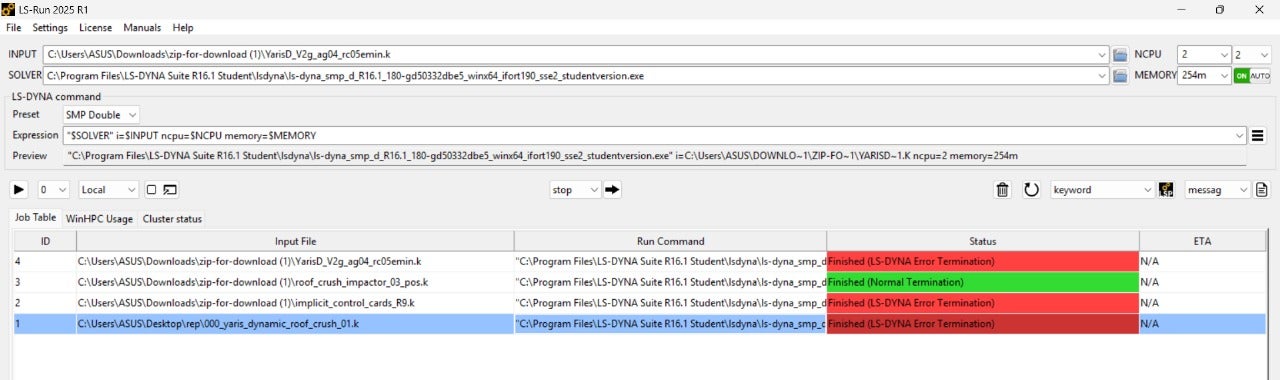Click the N/A ETA cell of job 4
The image size is (1280, 380).
coord(1202,261)
